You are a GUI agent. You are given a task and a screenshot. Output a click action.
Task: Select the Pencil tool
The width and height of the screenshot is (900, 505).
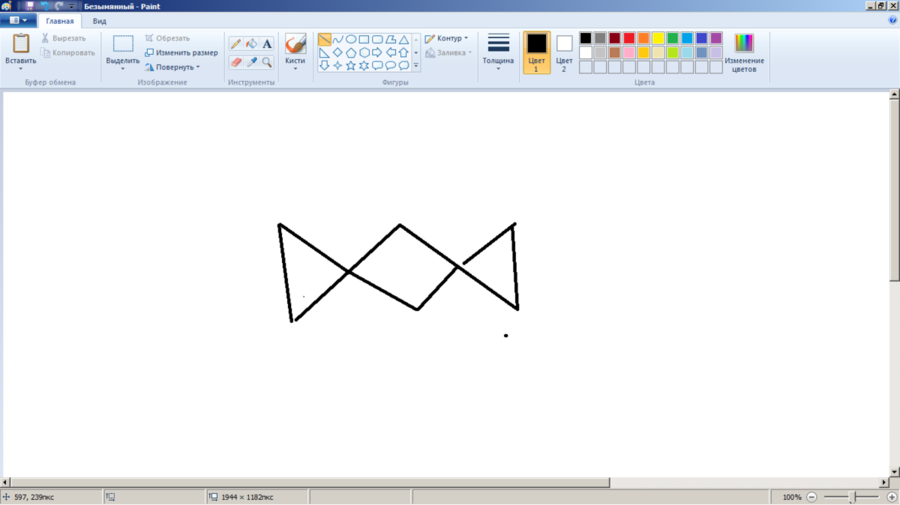pos(236,44)
